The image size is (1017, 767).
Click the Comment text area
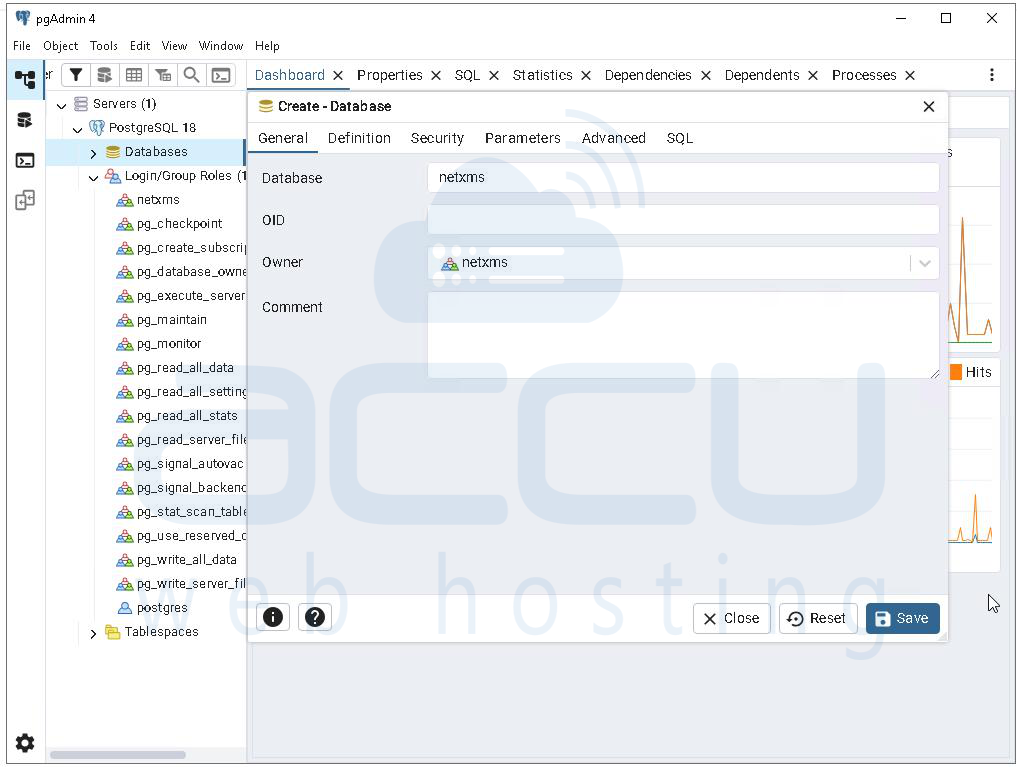click(x=683, y=335)
